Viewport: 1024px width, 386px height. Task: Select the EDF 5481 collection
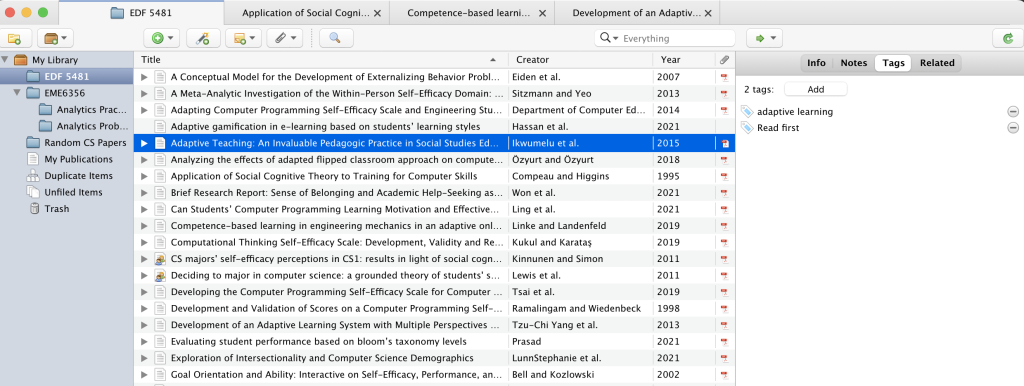[x=67, y=76]
